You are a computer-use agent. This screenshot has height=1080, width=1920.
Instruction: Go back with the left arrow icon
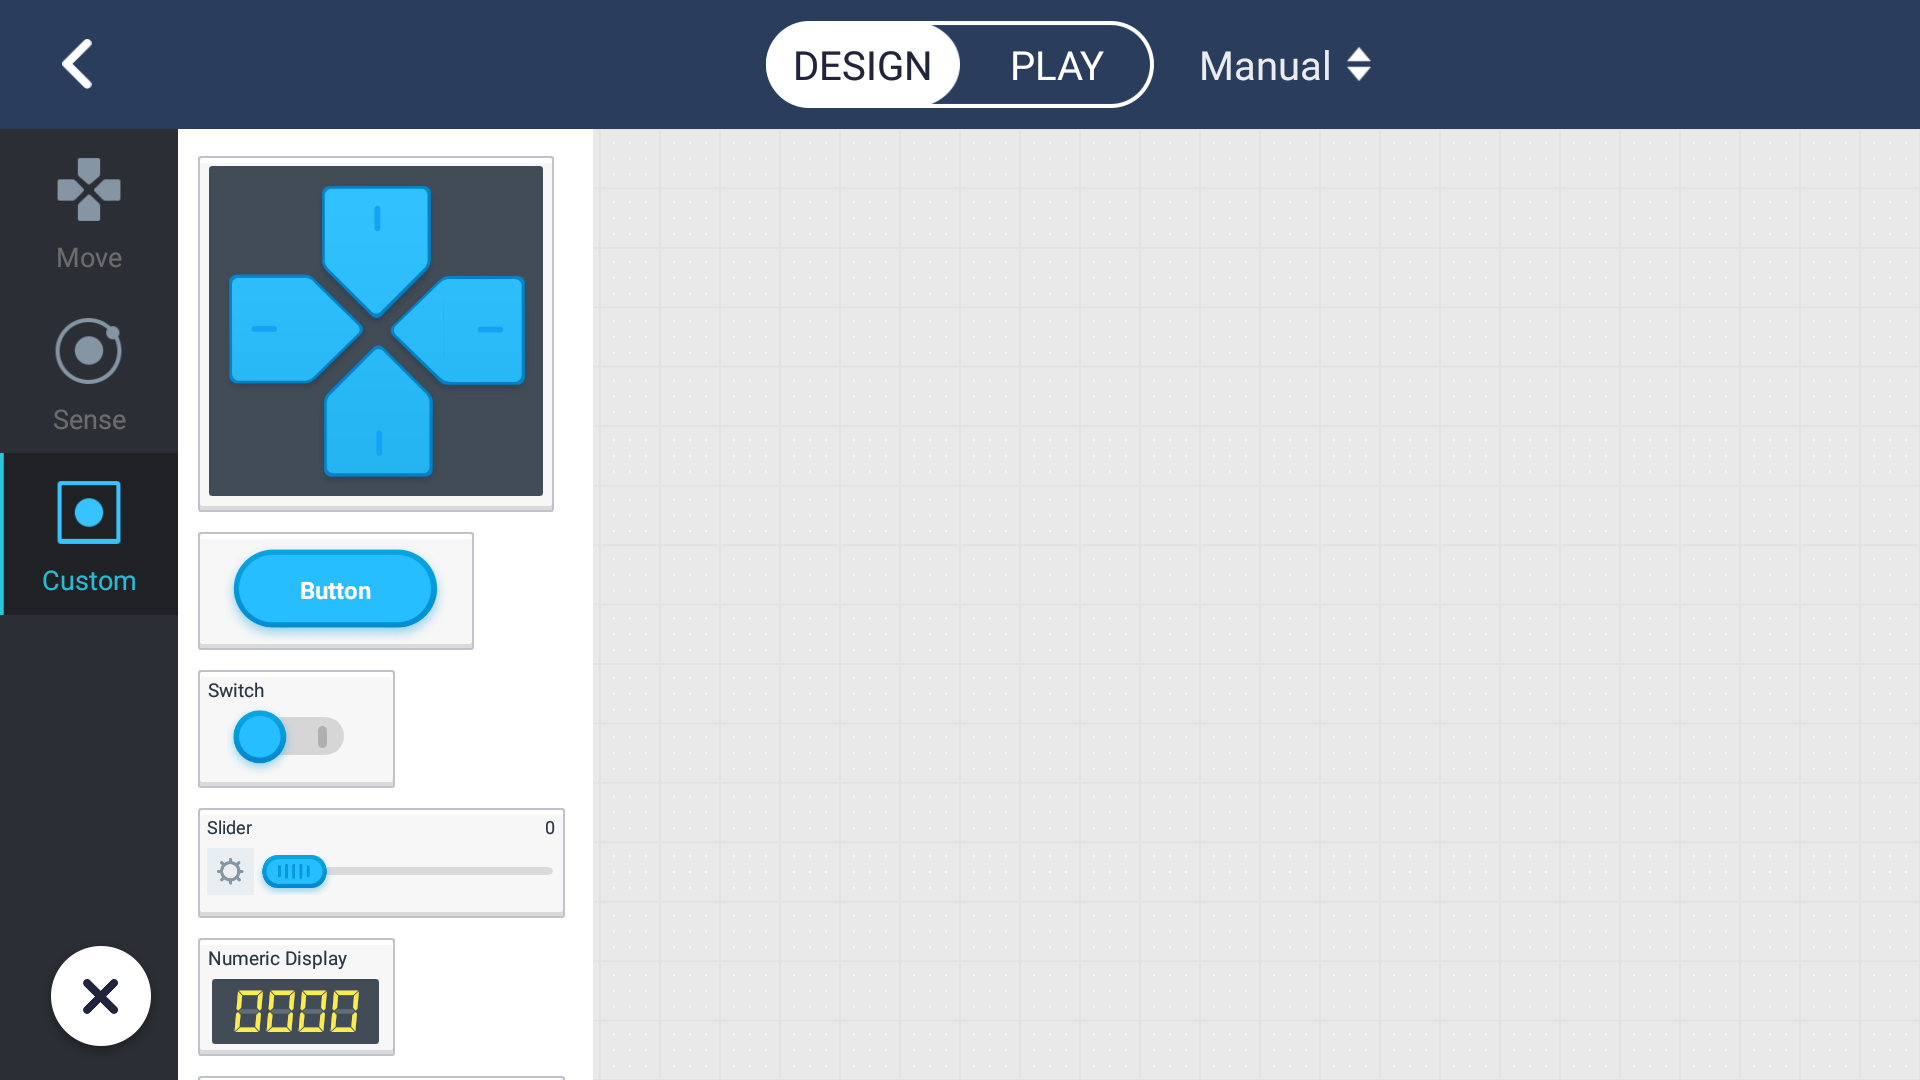click(x=78, y=64)
